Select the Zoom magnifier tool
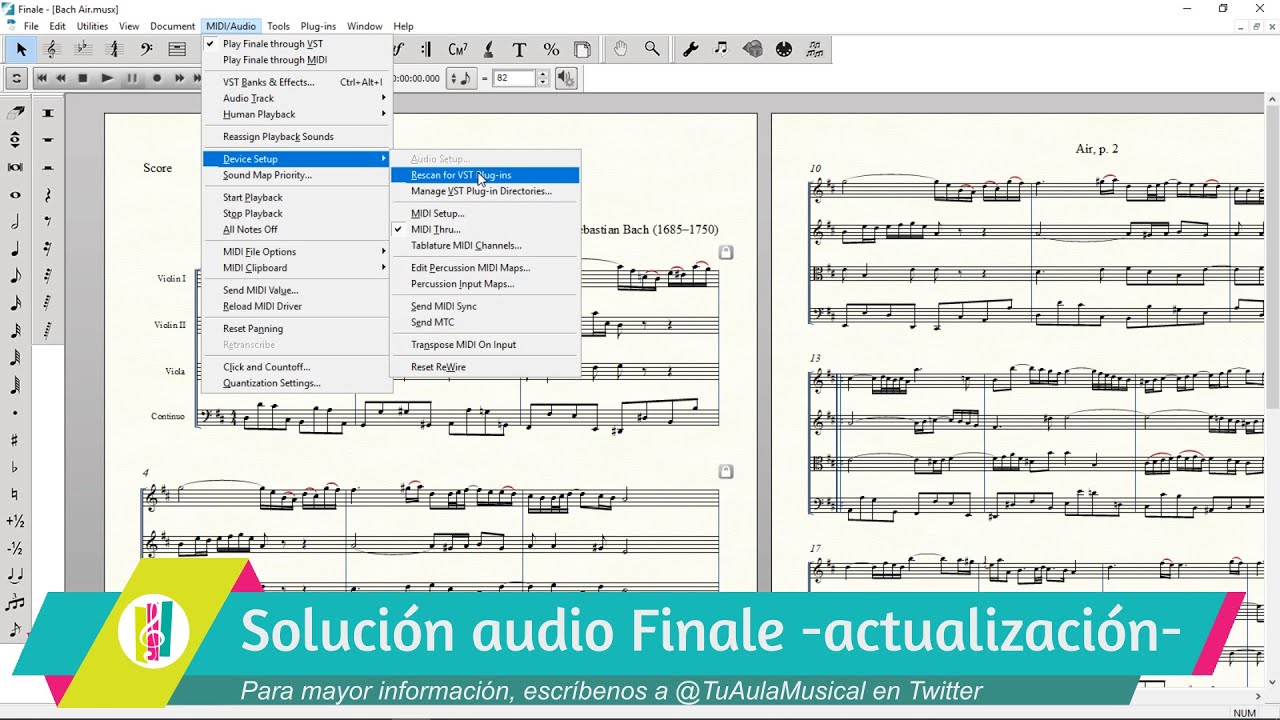This screenshot has height=720, width=1280. click(652, 48)
